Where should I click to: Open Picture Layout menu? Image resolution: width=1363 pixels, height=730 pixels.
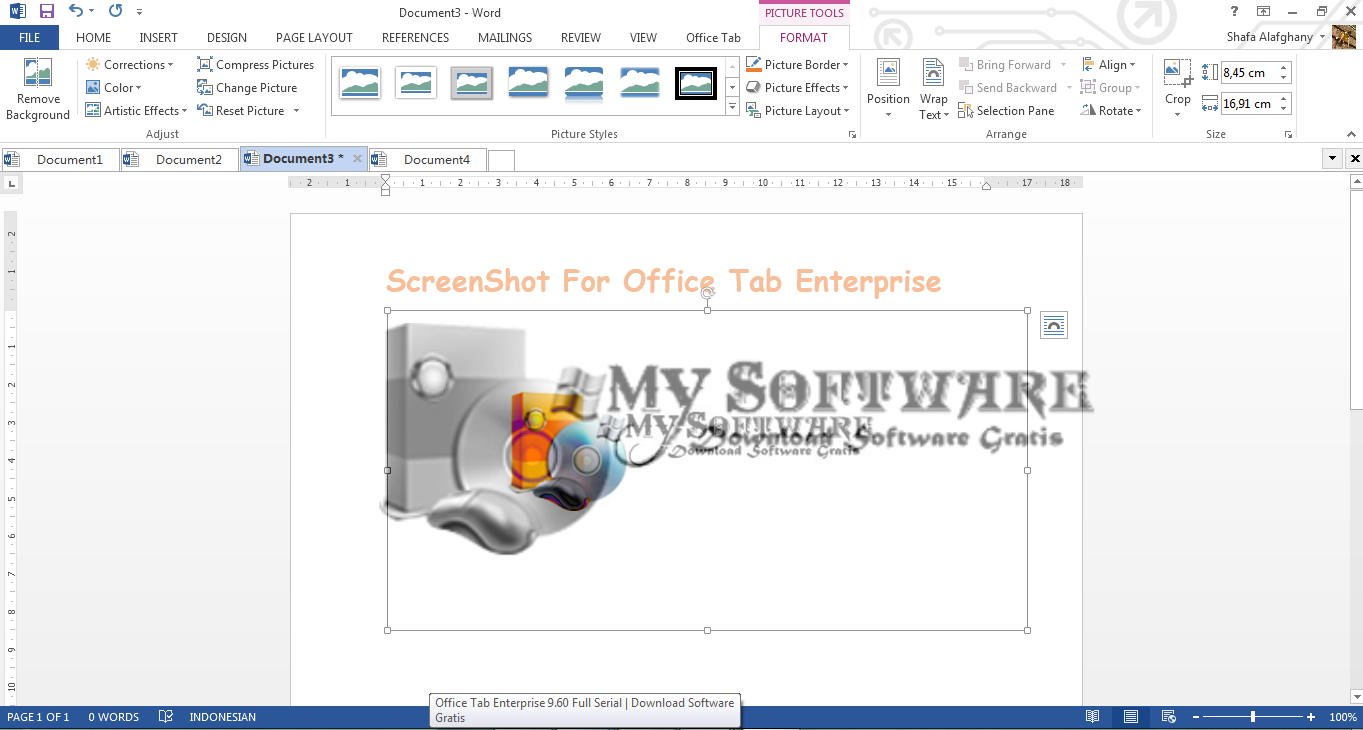point(797,111)
